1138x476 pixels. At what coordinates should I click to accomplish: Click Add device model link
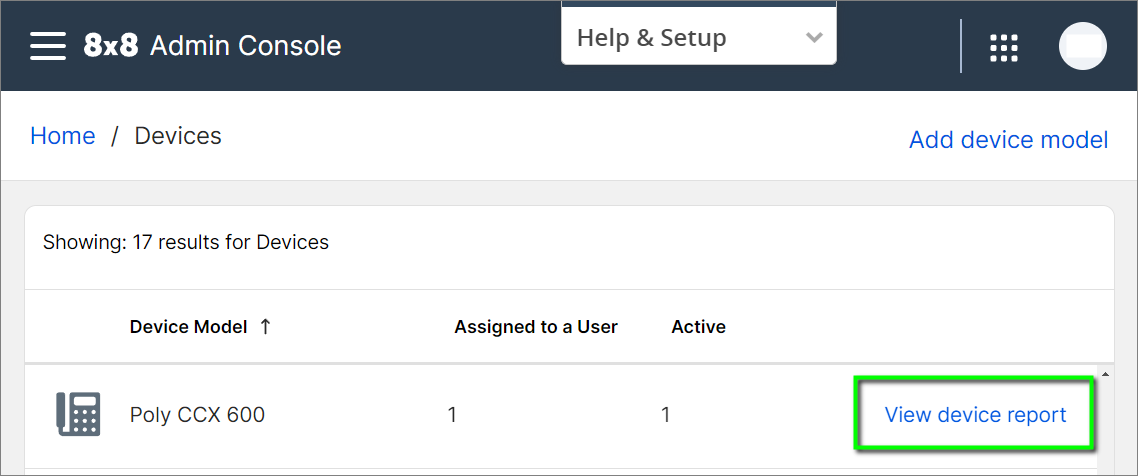point(1009,139)
